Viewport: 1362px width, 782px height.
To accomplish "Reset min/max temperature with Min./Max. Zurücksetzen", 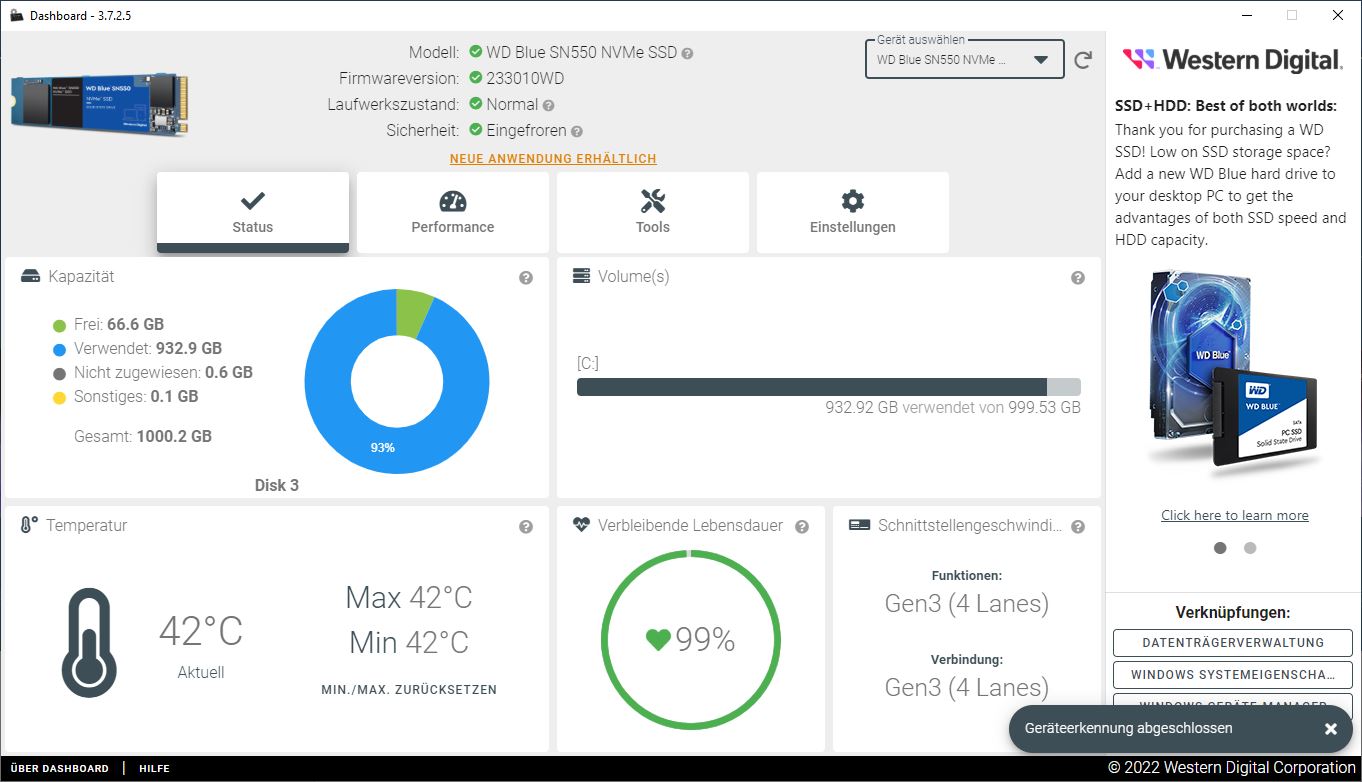I will pyautogui.click(x=409, y=690).
